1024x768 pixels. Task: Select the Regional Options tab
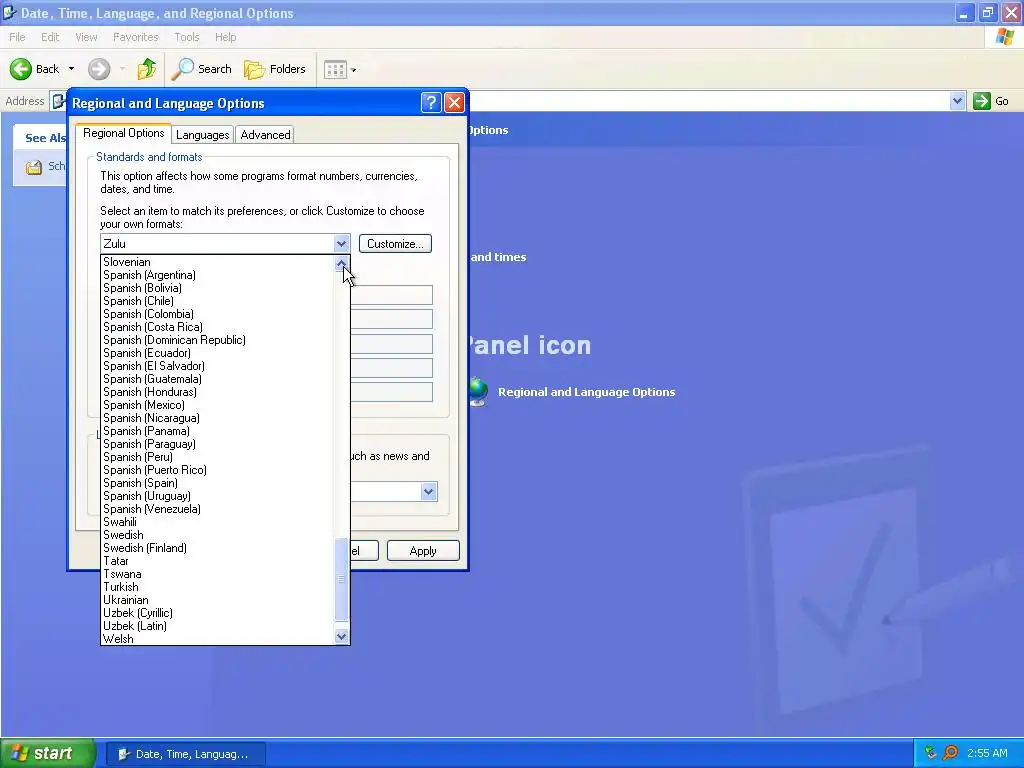point(123,133)
